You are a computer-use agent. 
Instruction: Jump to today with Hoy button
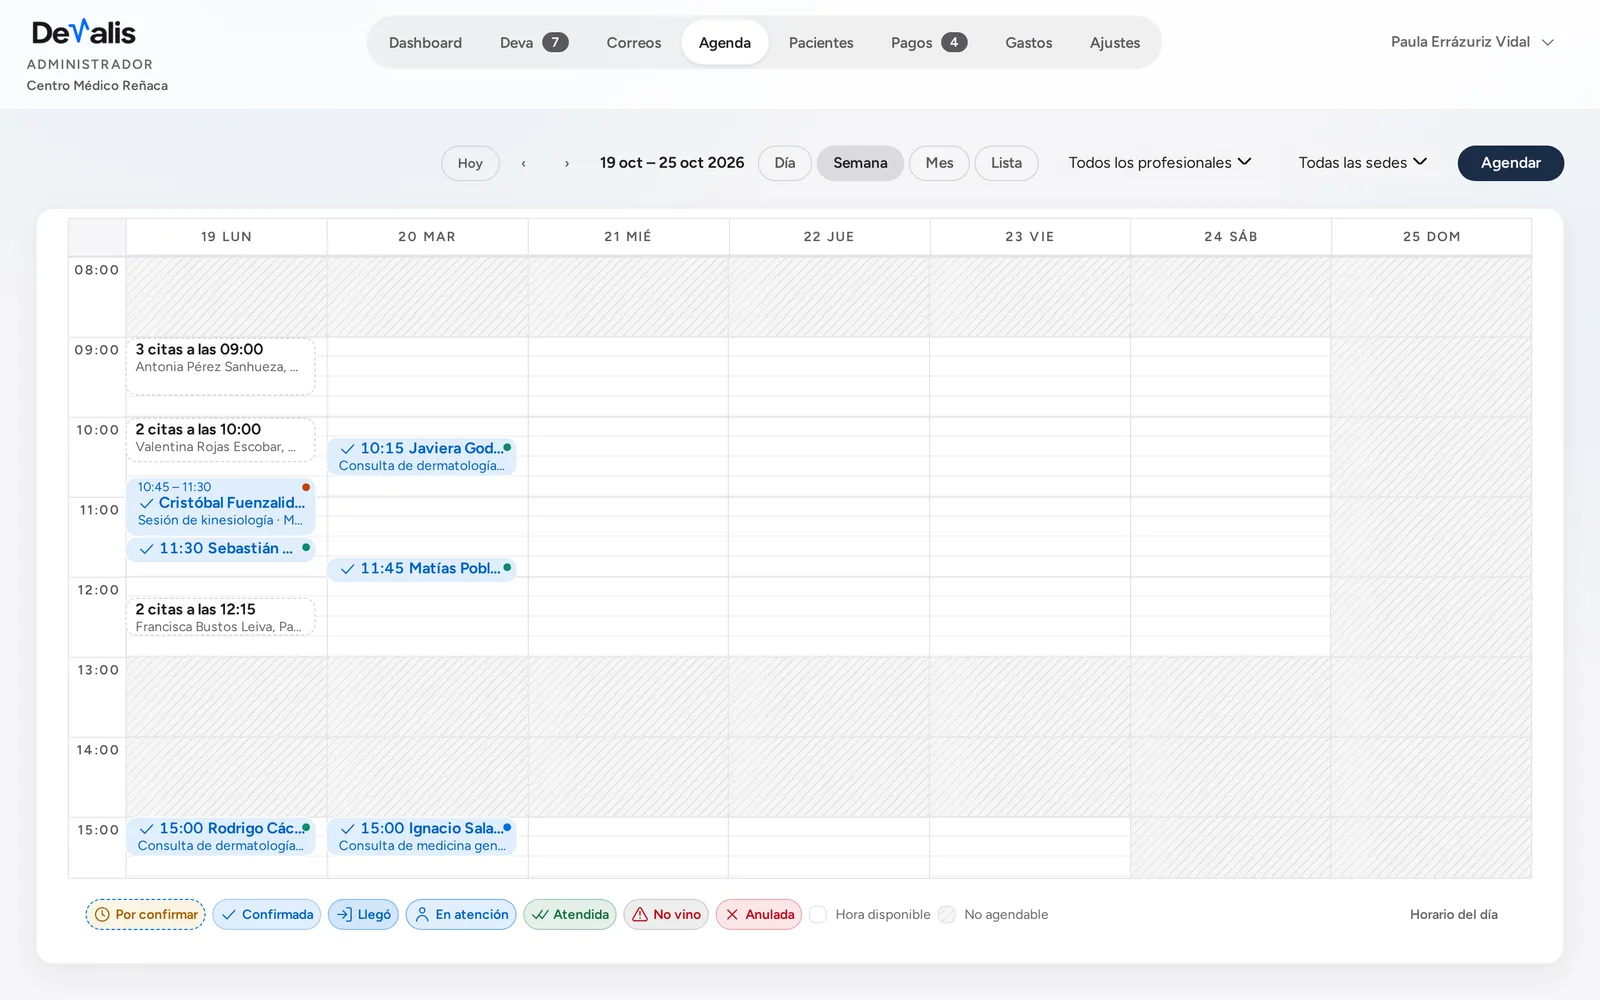[x=470, y=163]
